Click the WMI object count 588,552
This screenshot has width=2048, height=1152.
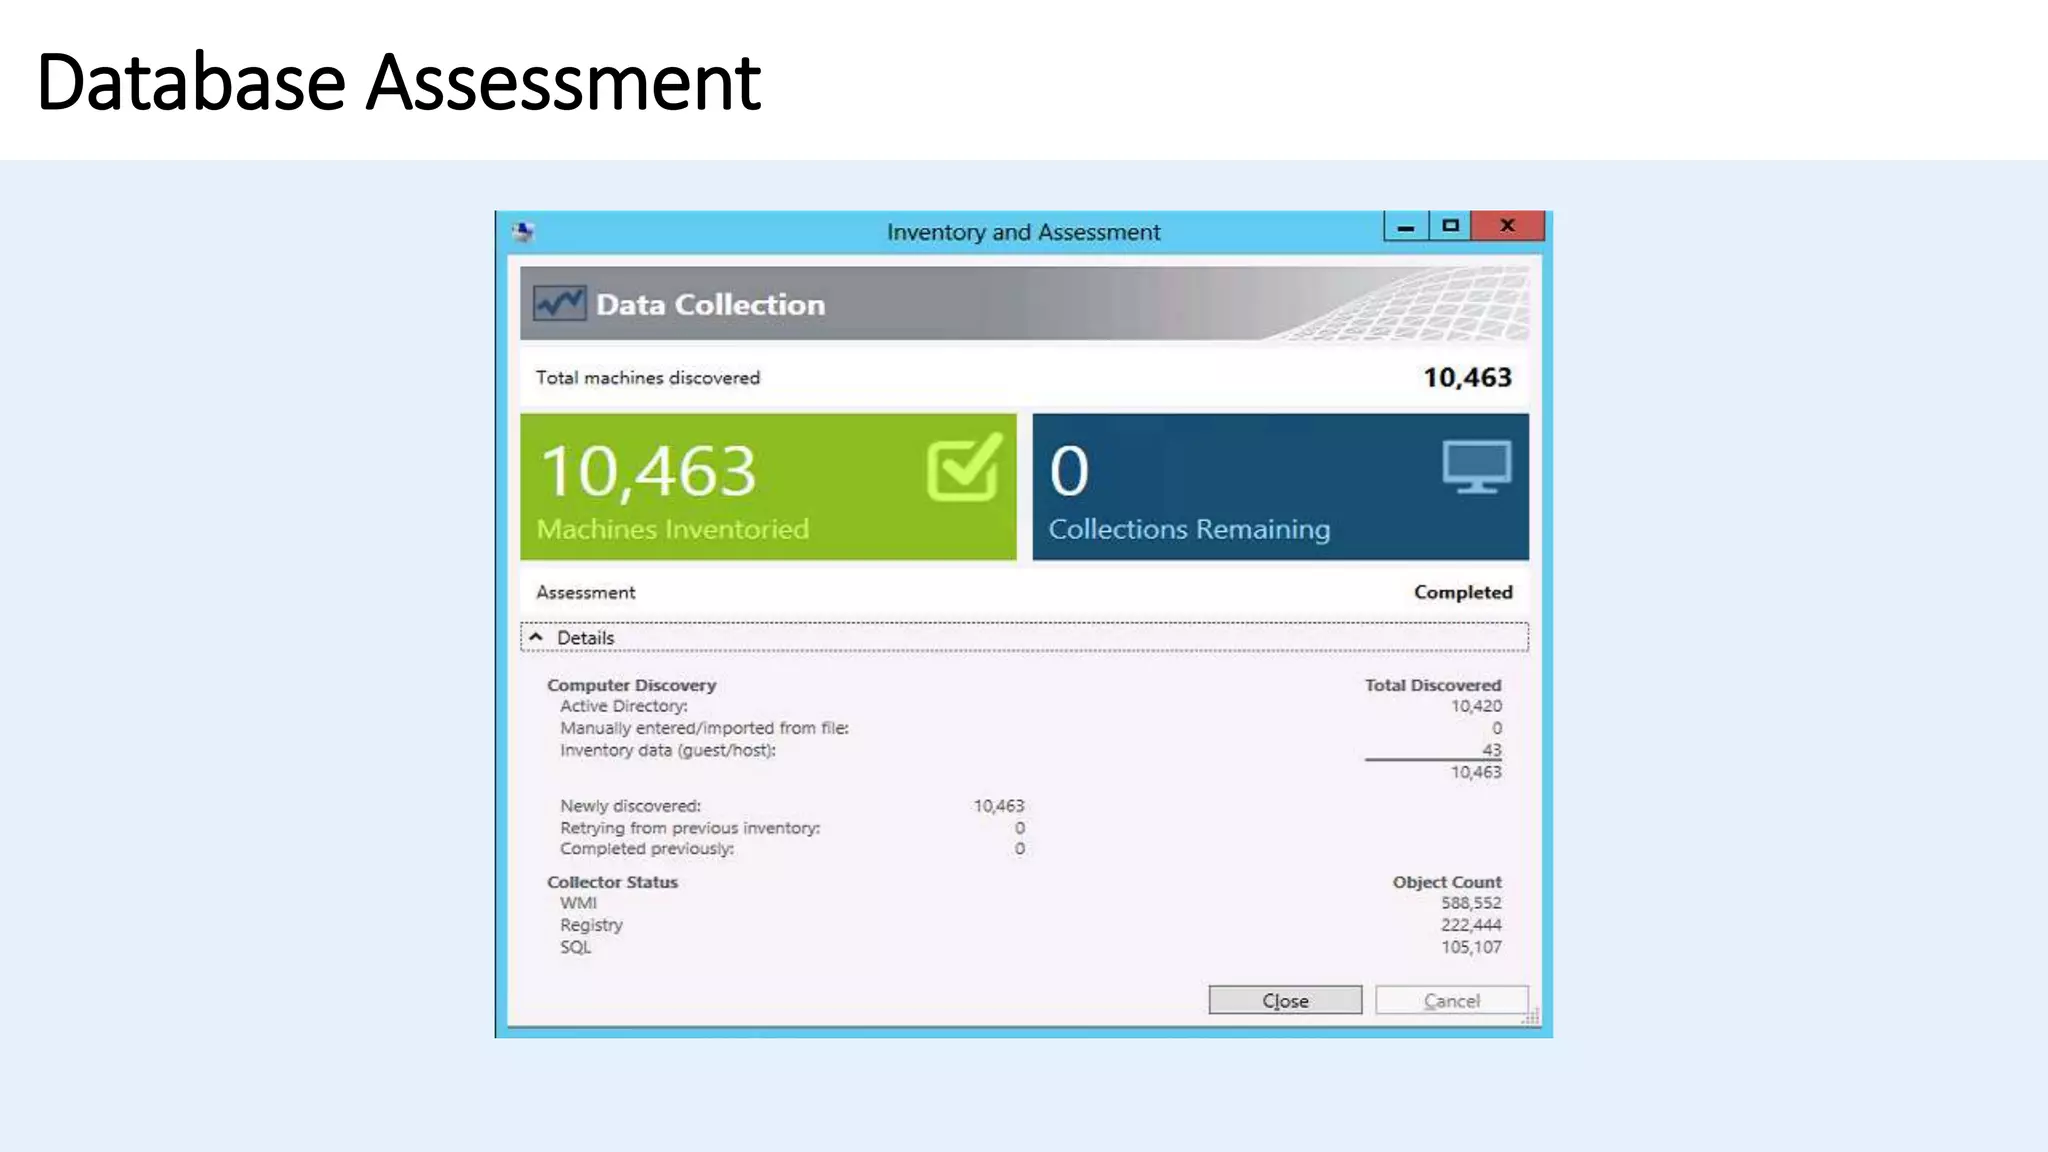tap(1471, 903)
